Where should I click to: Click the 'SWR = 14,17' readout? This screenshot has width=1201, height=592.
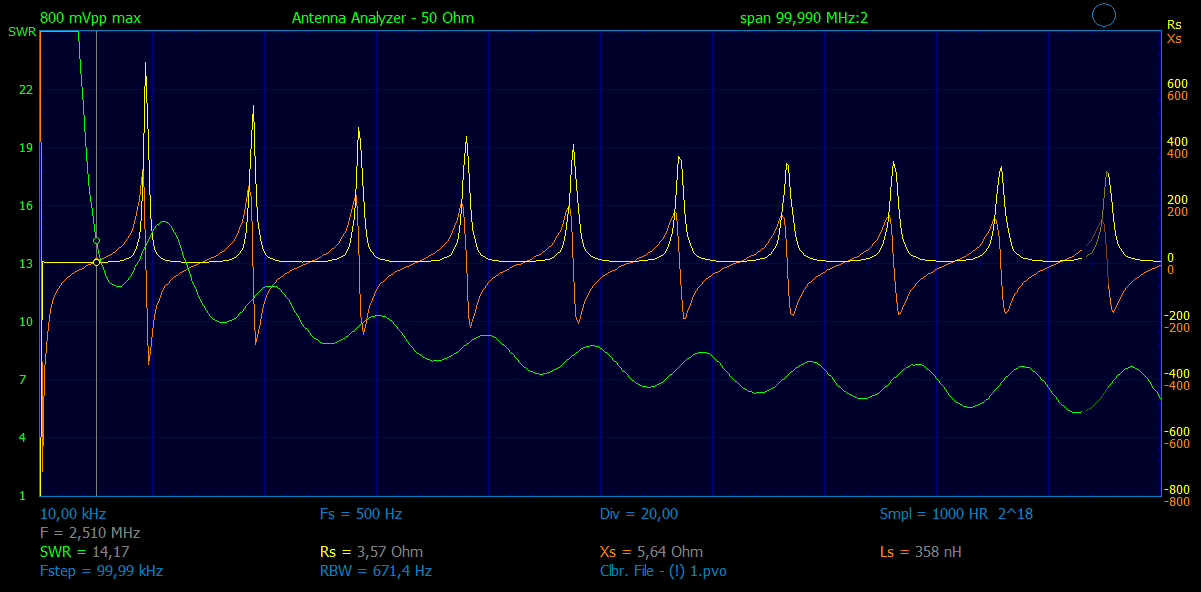coord(85,552)
